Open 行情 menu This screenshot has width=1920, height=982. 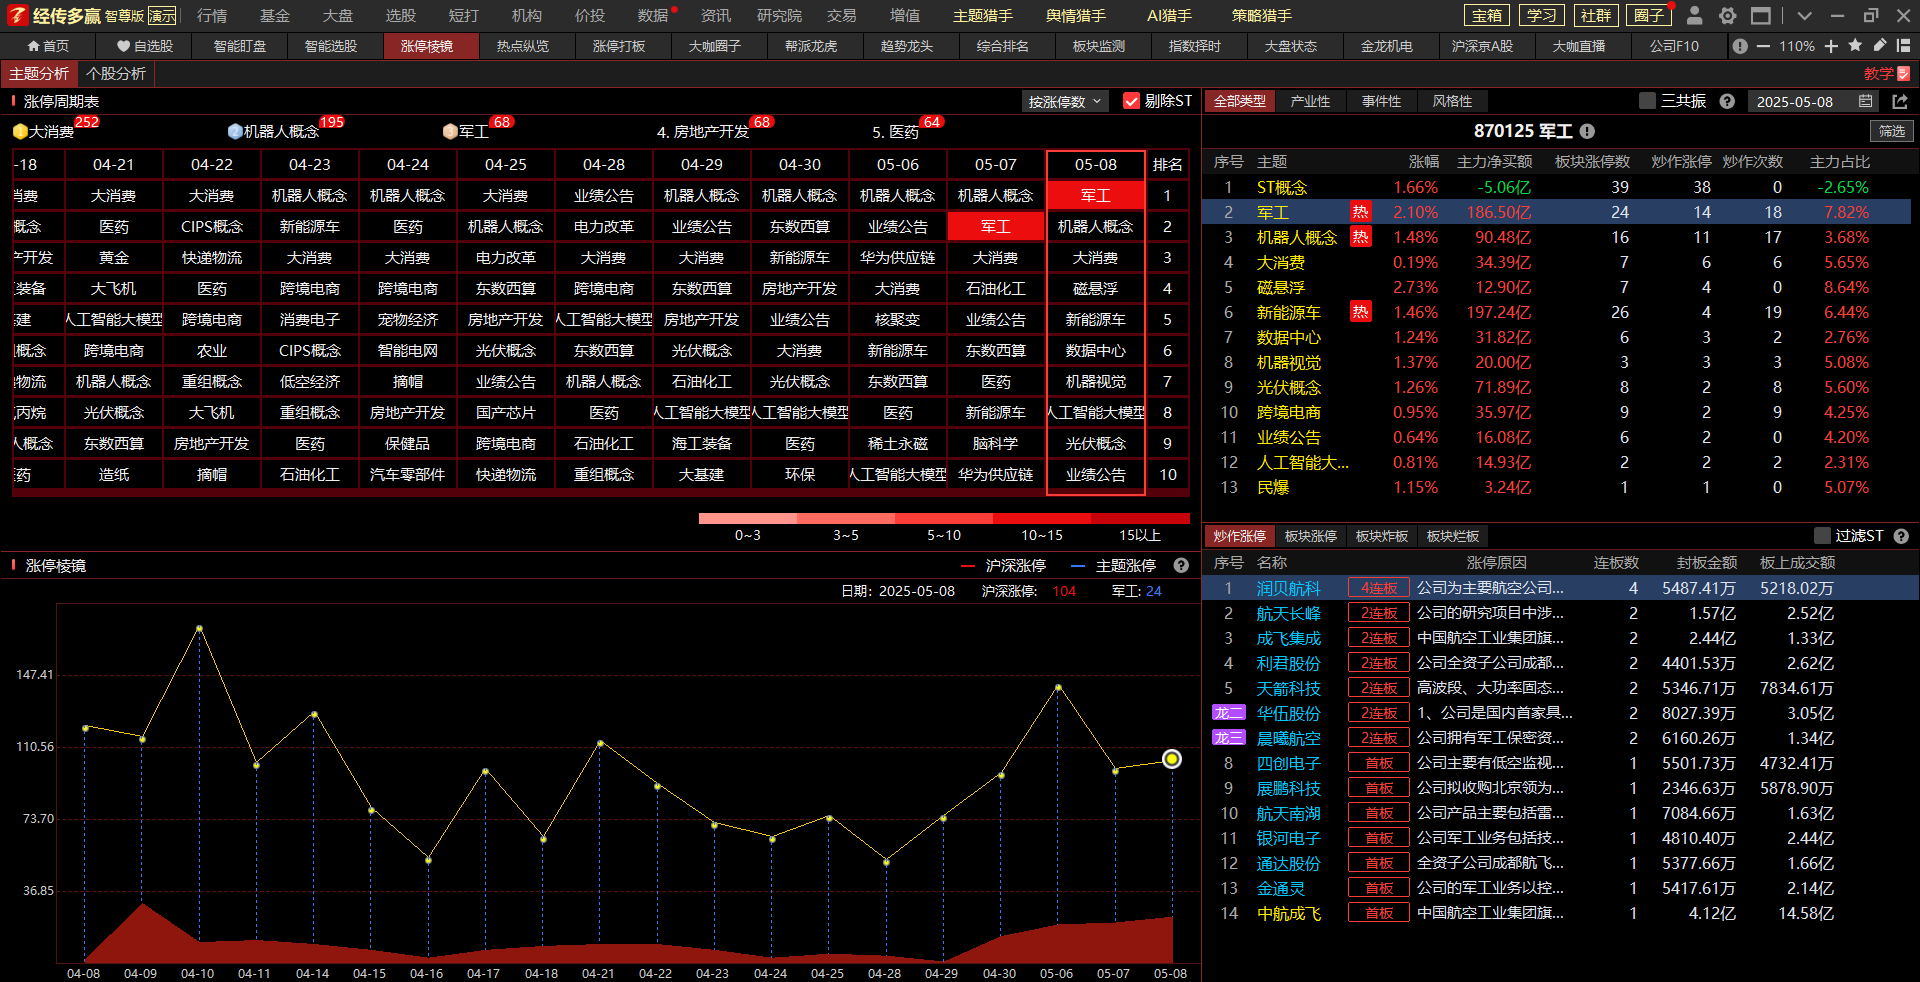pyautogui.click(x=211, y=15)
